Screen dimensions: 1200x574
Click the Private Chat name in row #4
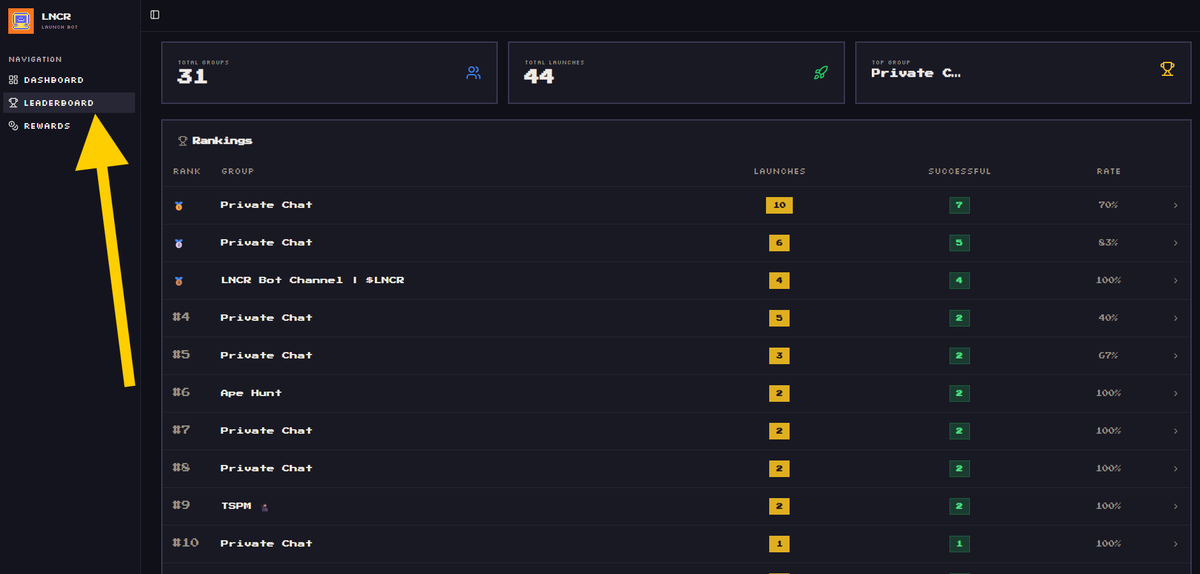[x=266, y=318]
